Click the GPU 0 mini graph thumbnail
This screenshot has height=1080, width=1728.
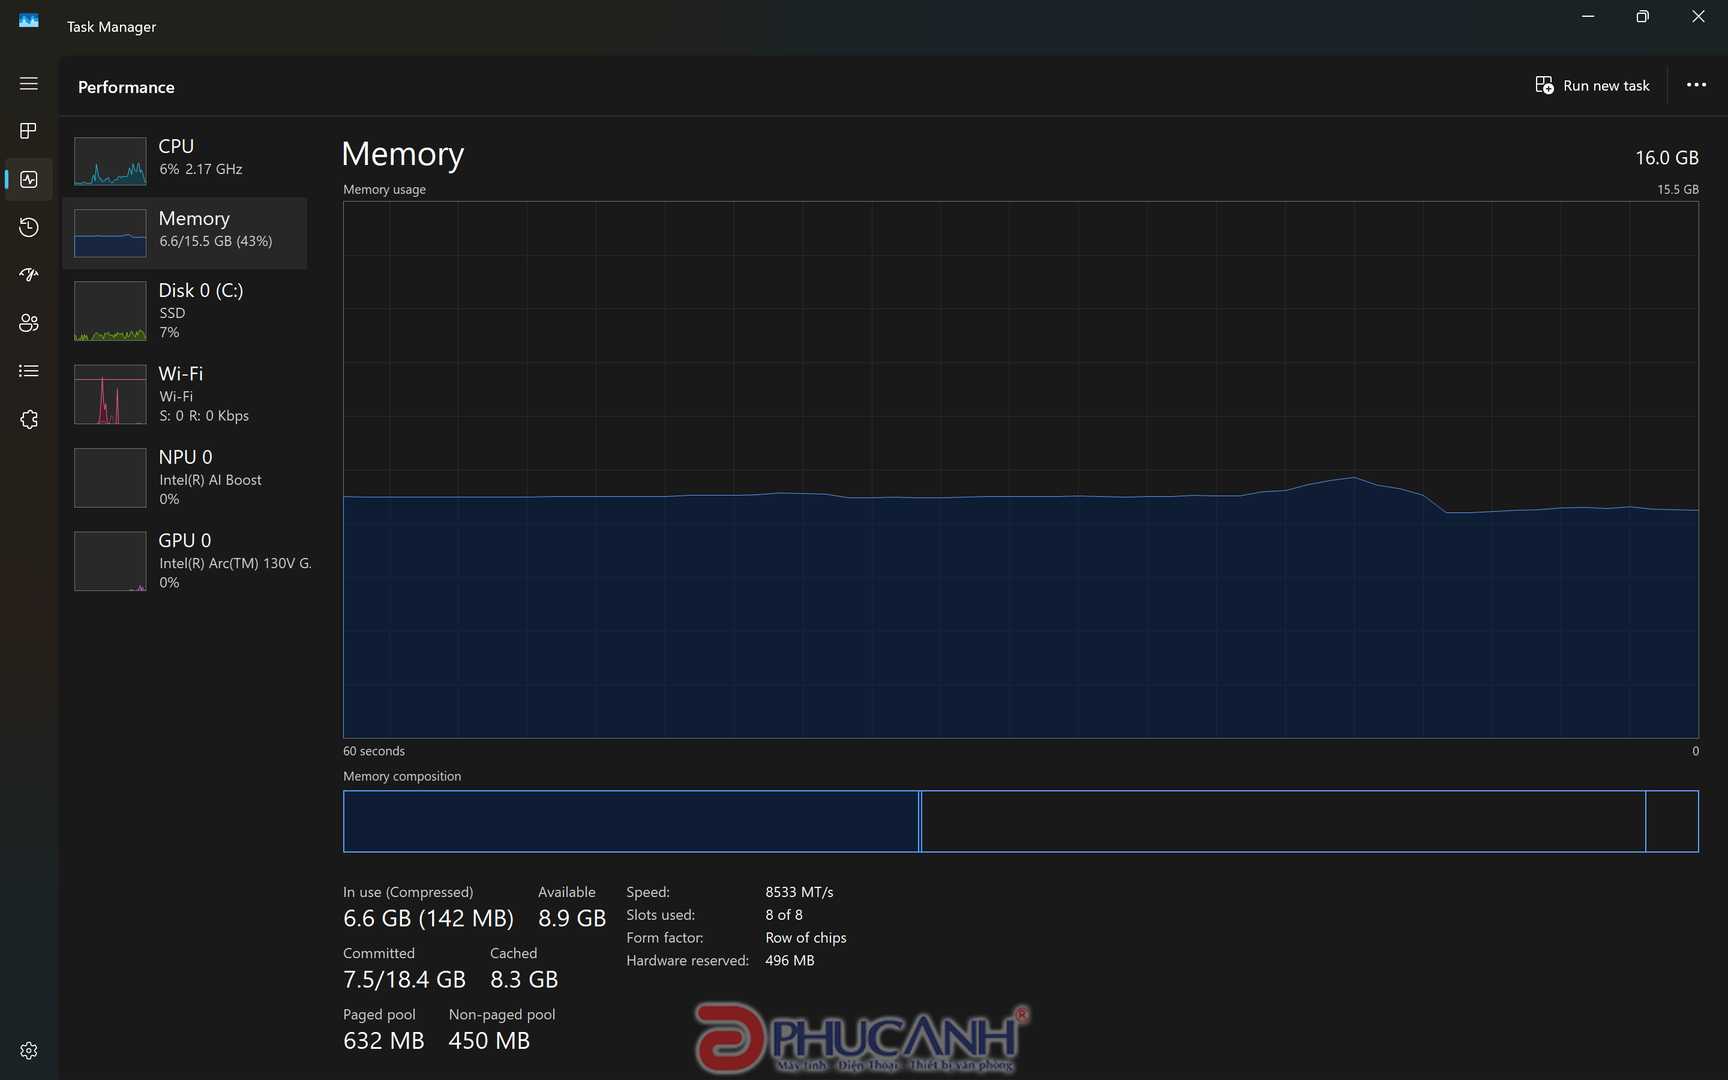click(x=110, y=561)
